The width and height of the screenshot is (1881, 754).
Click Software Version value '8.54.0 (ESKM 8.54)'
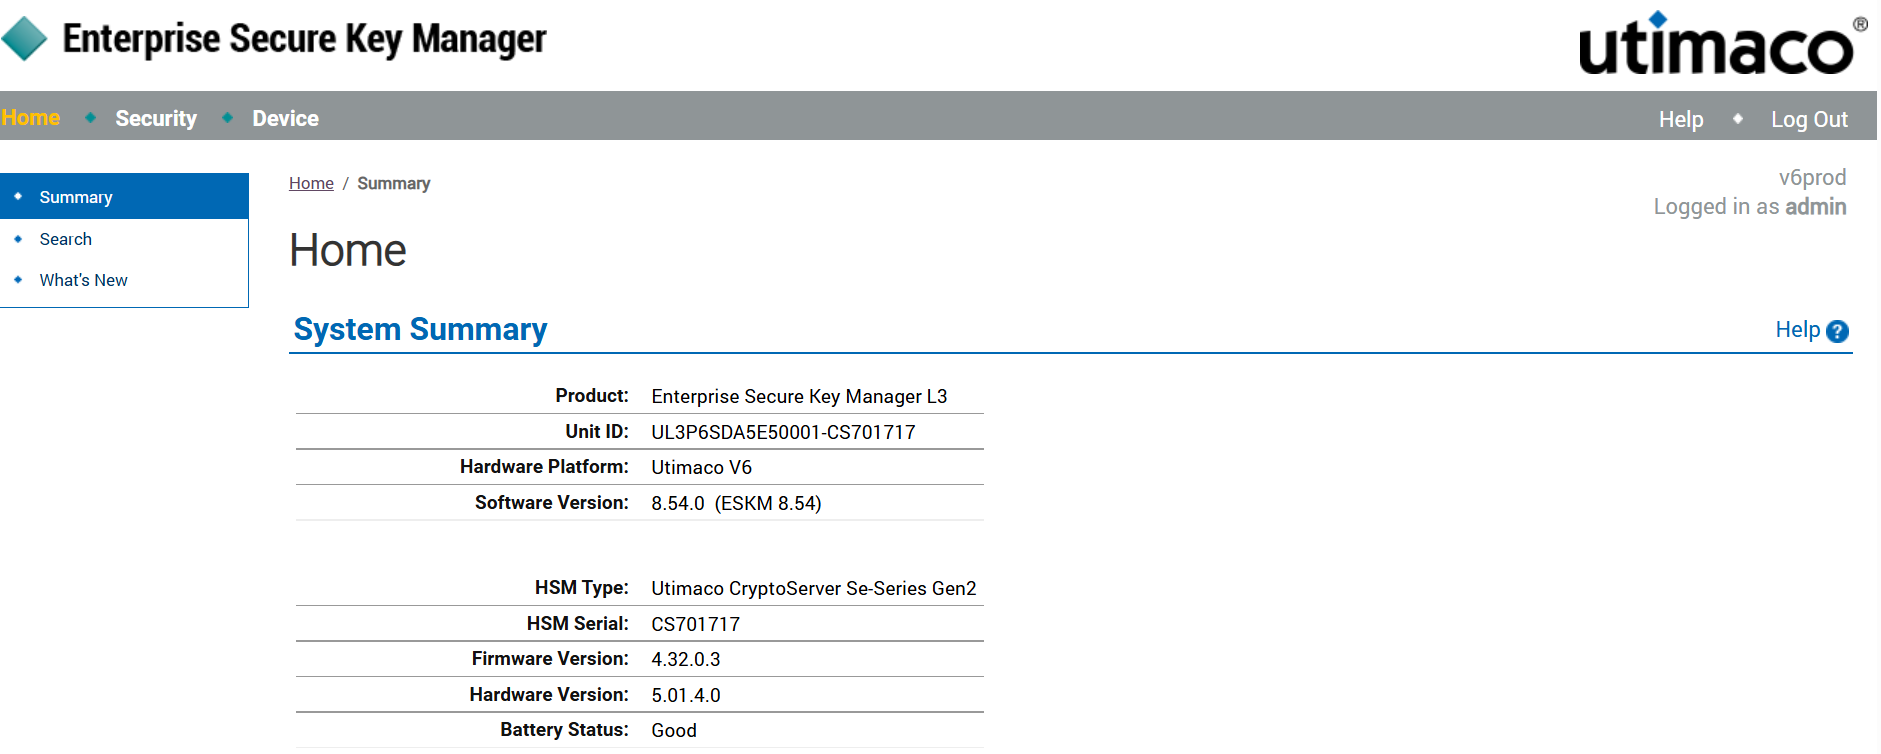[736, 503]
